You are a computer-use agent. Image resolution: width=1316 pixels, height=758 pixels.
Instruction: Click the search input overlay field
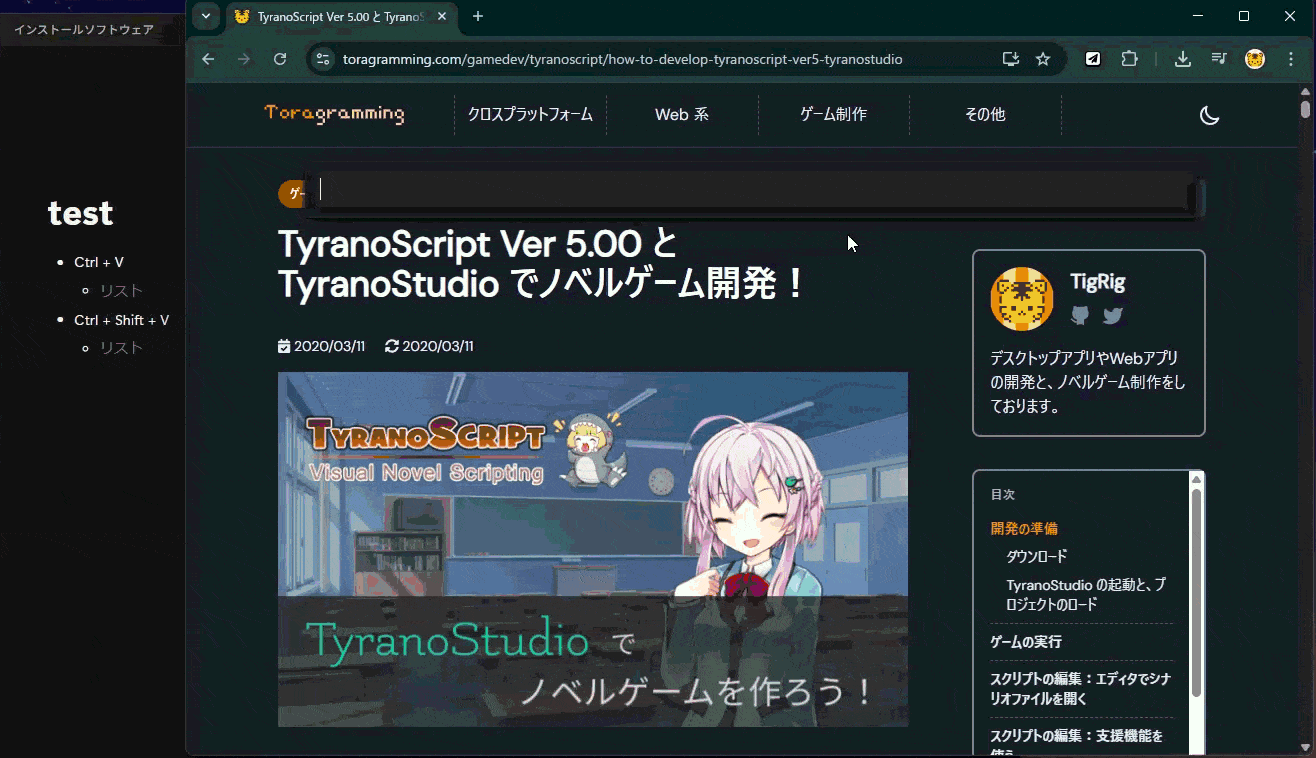[750, 191]
